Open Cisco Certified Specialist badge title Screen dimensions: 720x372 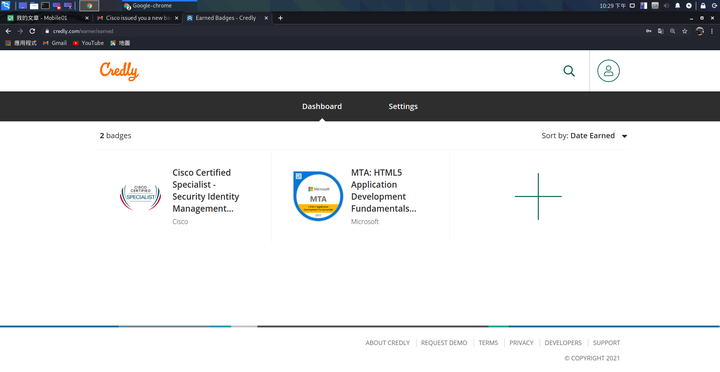pyautogui.click(x=206, y=191)
